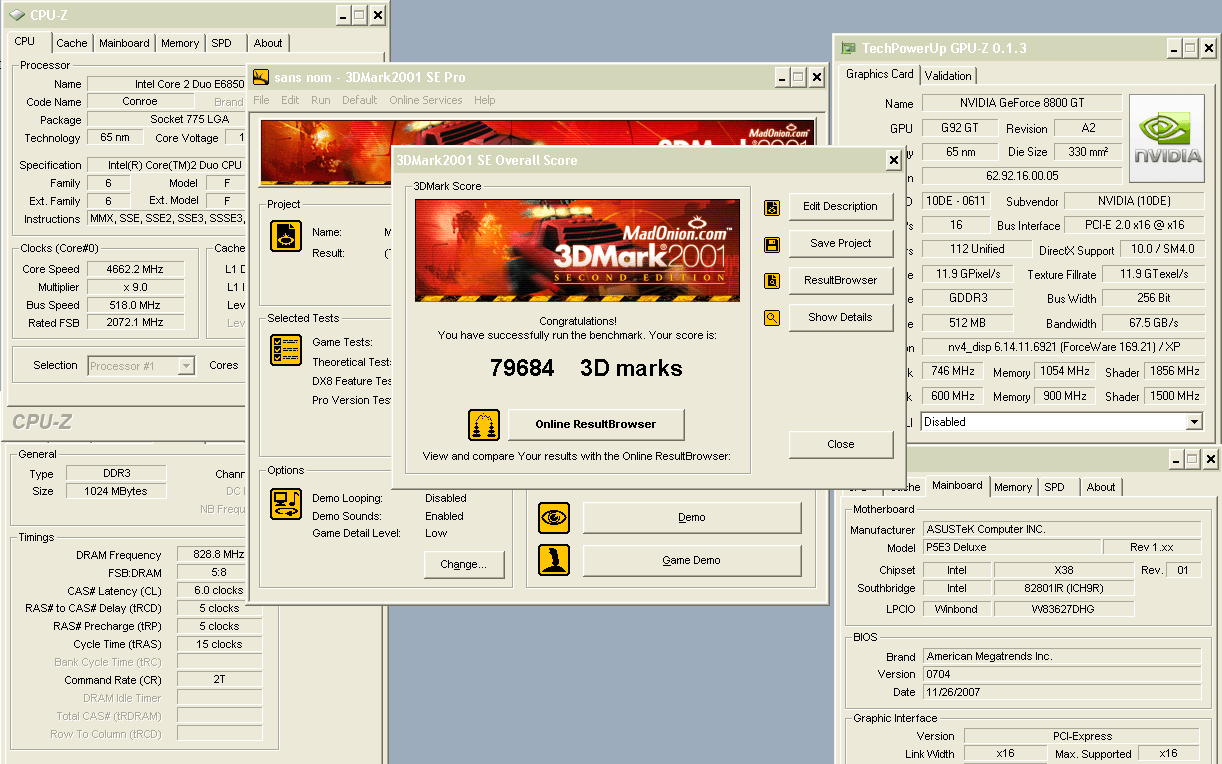Image resolution: width=1222 pixels, height=764 pixels.
Task: Click the 3DMark2001 banner in score dialog
Action: click(578, 250)
